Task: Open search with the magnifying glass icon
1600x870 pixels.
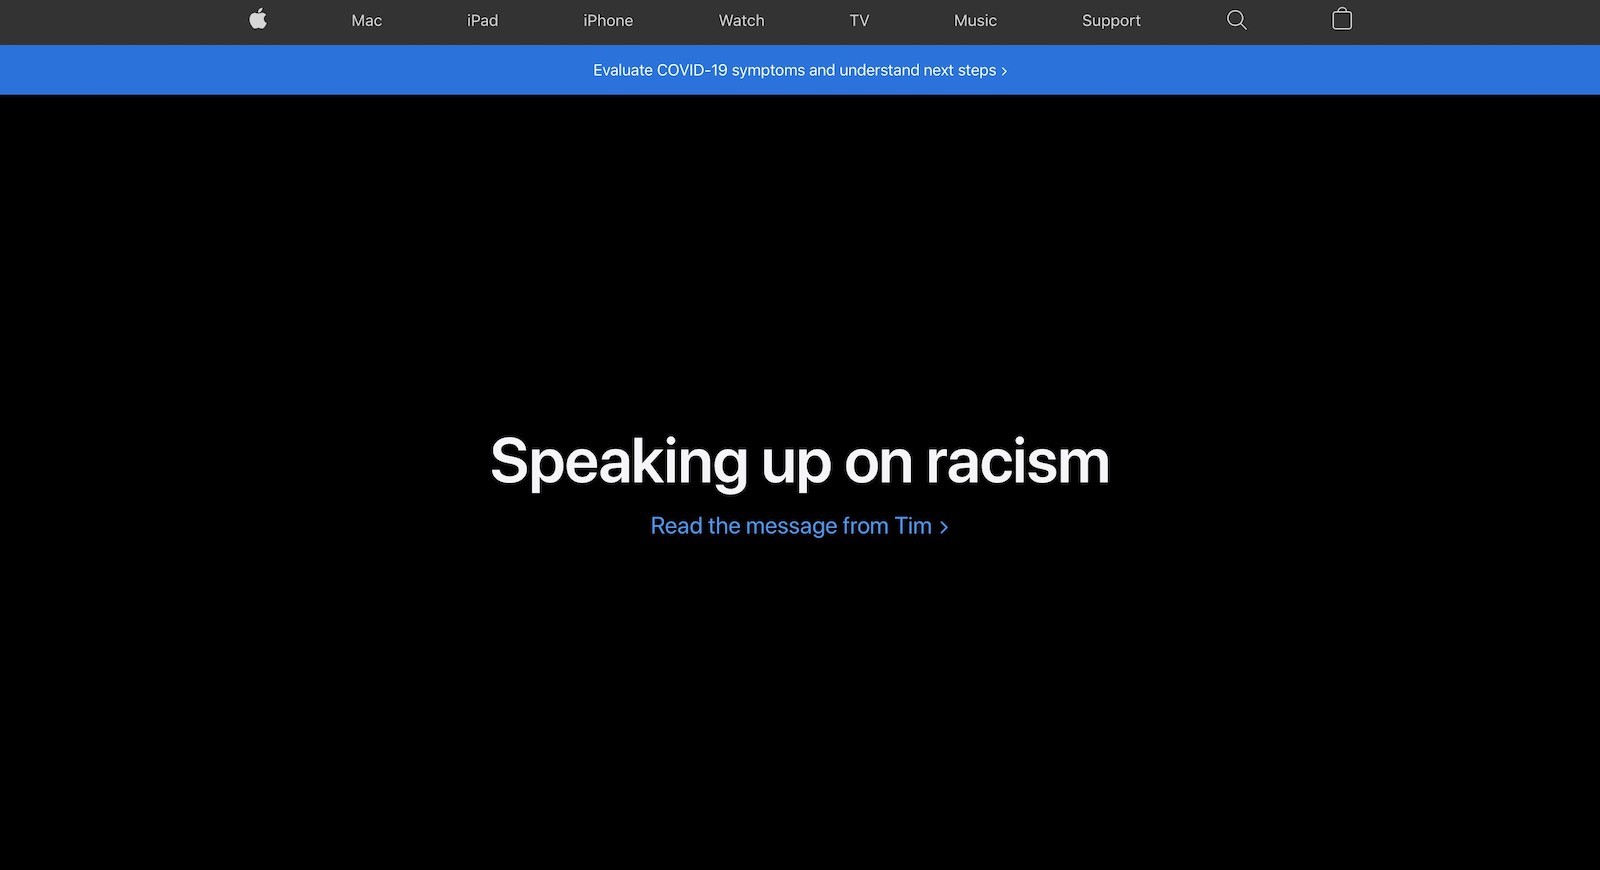Action: [1236, 20]
